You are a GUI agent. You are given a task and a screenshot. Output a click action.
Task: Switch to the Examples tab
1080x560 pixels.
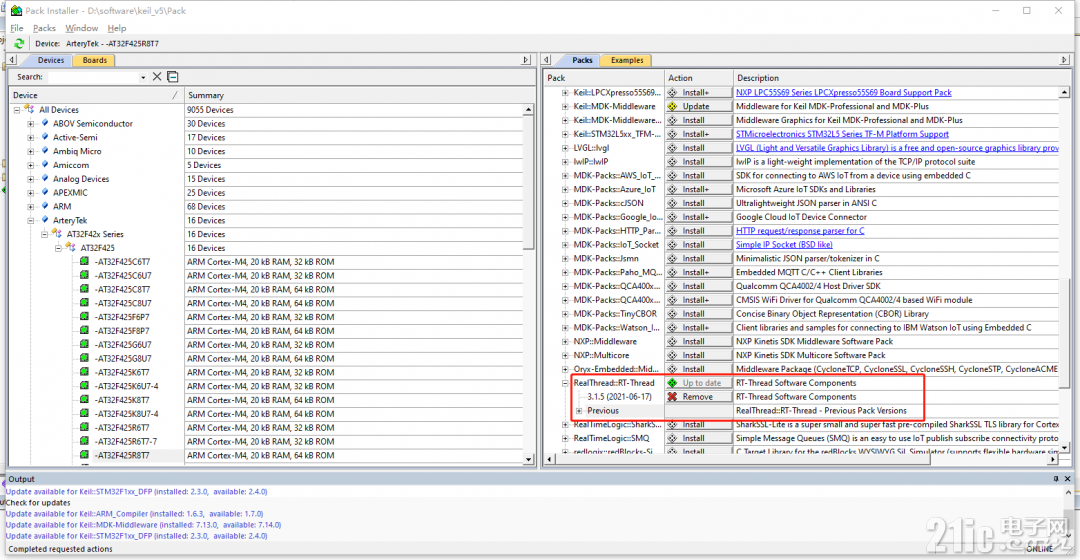pyautogui.click(x=627, y=60)
